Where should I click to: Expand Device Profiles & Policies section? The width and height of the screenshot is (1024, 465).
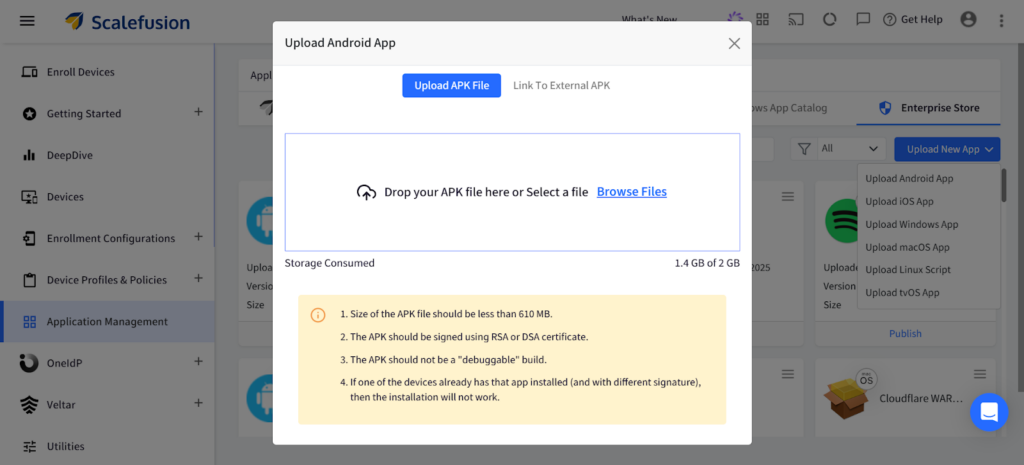(x=198, y=279)
